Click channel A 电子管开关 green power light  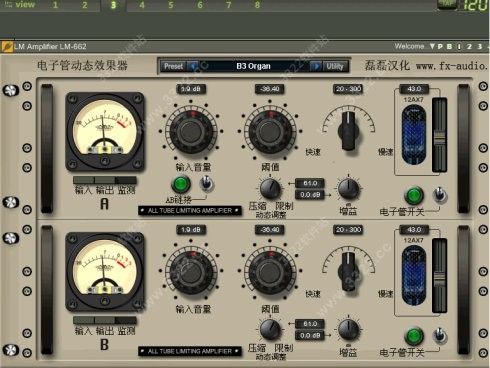tap(414, 196)
